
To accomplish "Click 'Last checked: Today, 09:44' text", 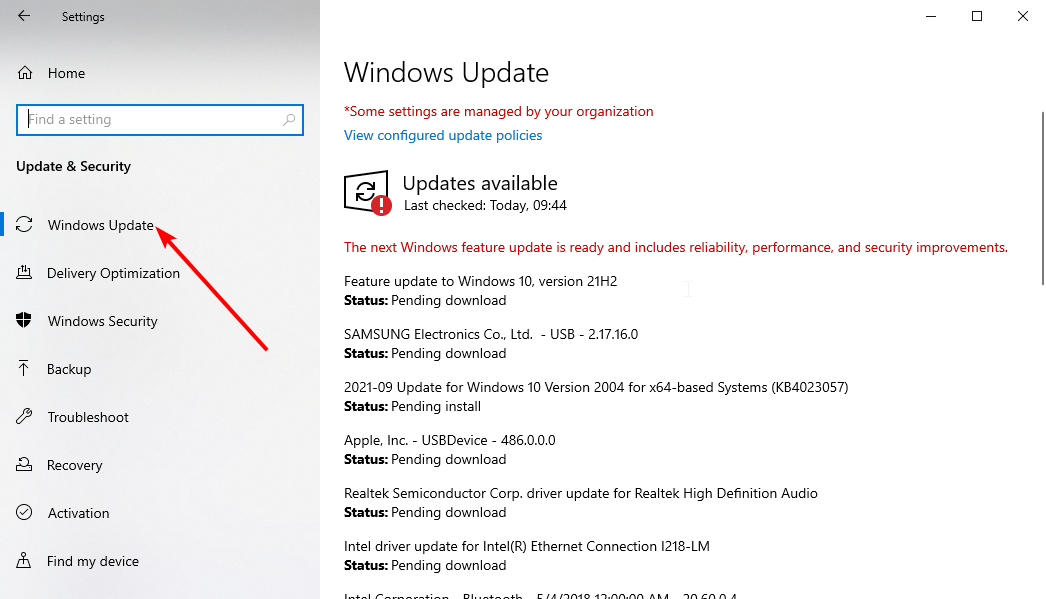I will pyautogui.click(x=485, y=205).
